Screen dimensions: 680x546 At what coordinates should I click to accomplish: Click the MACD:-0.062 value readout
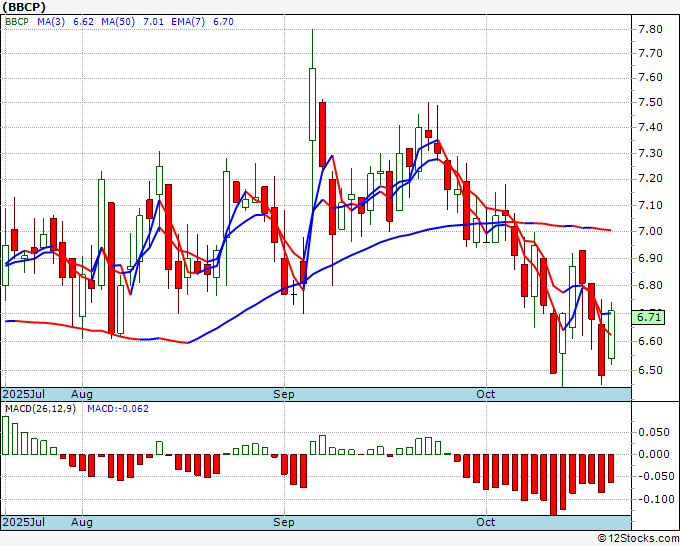[118, 409]
